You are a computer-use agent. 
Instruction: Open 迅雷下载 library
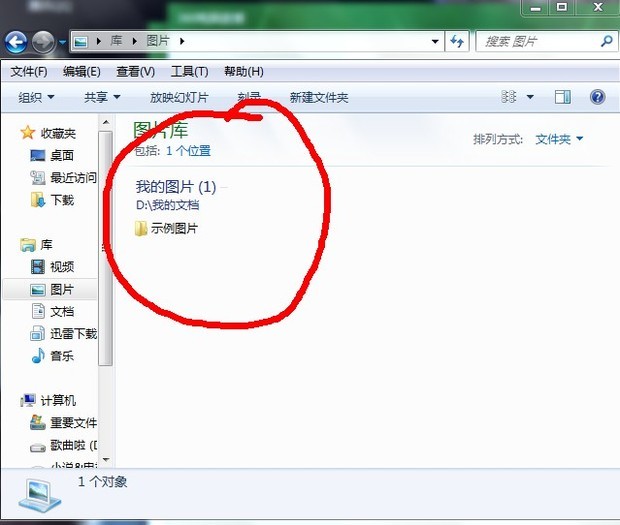click(x=74, y=334)
